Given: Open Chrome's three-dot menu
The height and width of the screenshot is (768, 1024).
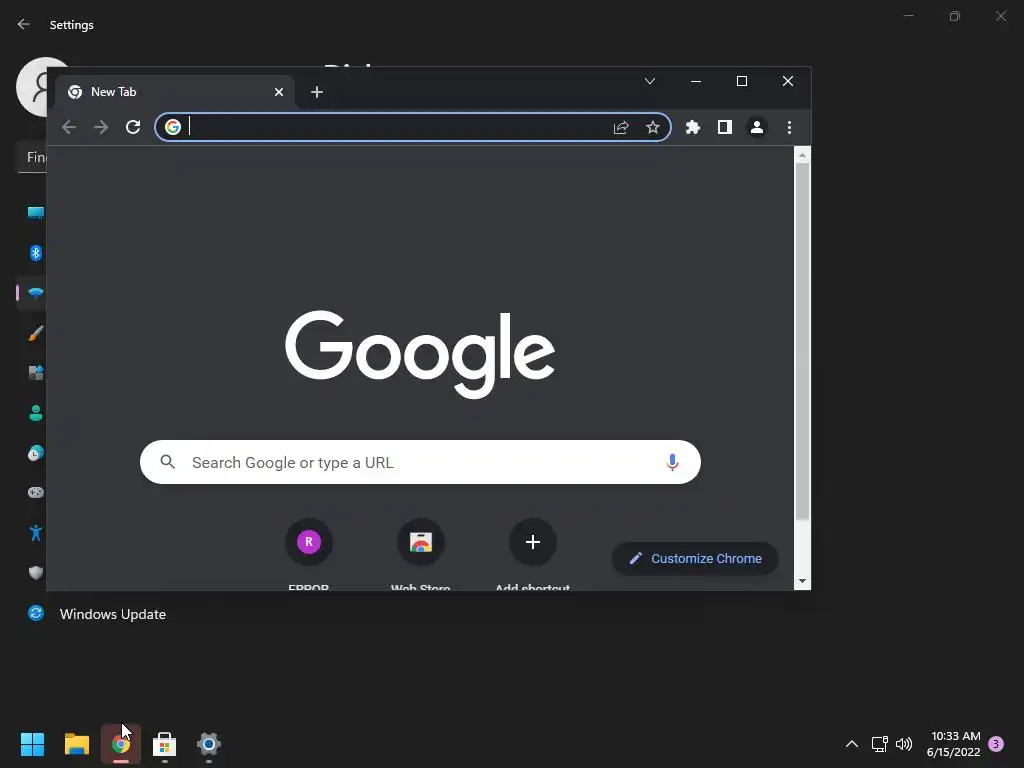Looking at the screenshot, I should (790, 127).
